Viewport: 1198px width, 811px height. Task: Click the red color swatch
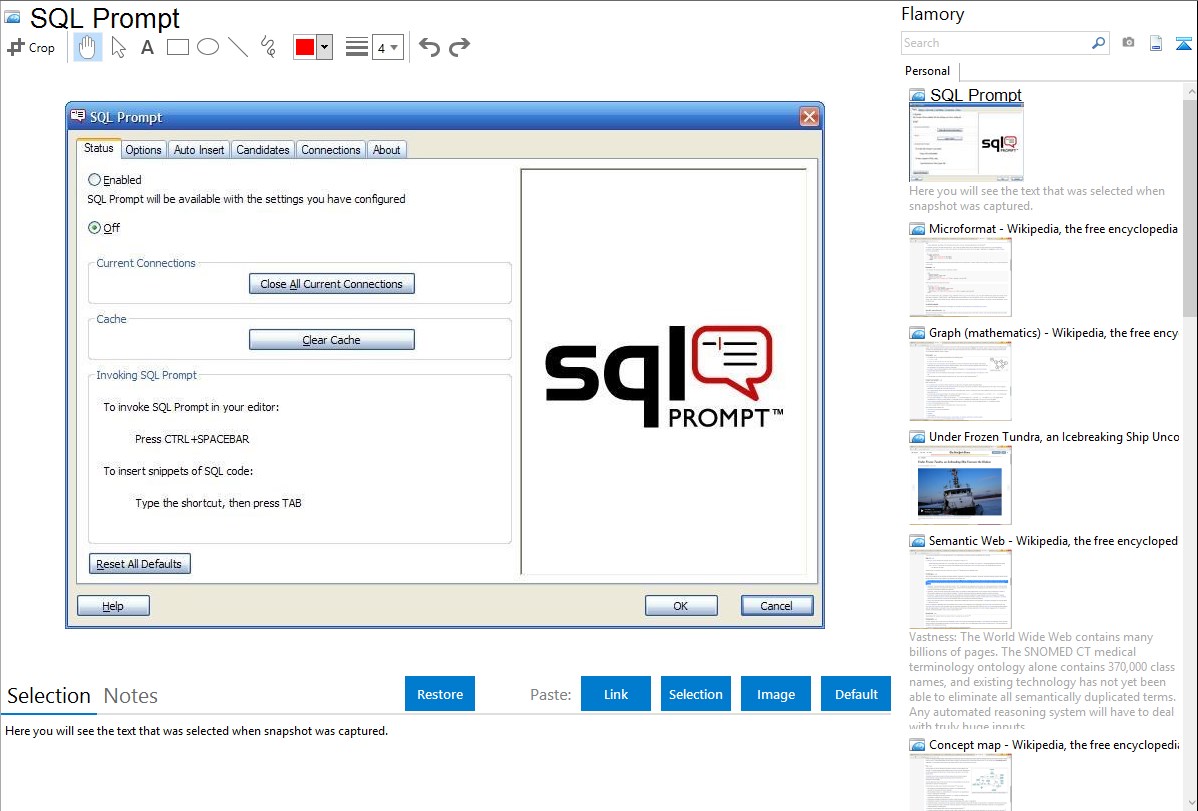pos(305,47)
